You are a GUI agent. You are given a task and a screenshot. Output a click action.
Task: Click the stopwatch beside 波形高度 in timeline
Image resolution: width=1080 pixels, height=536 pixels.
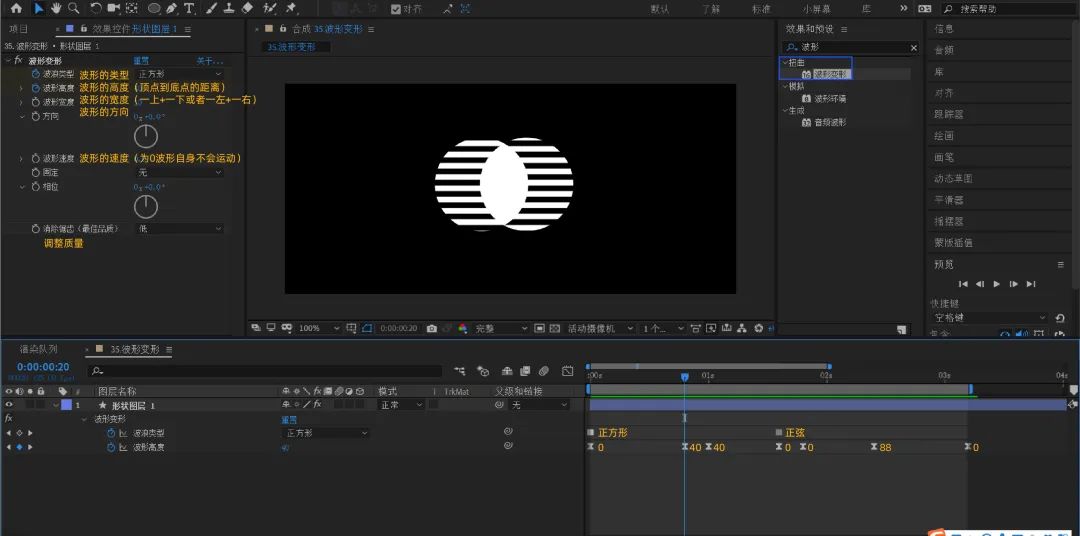(111, 447)
